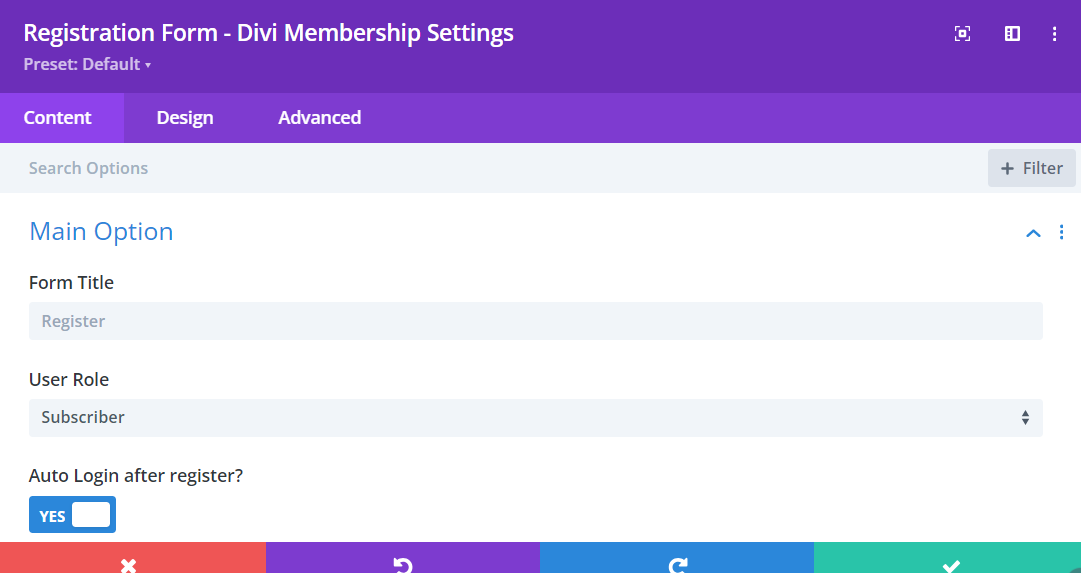Collapse the Main Option section chevron
Screen dimensions: 1081x573
[1033, 233]
